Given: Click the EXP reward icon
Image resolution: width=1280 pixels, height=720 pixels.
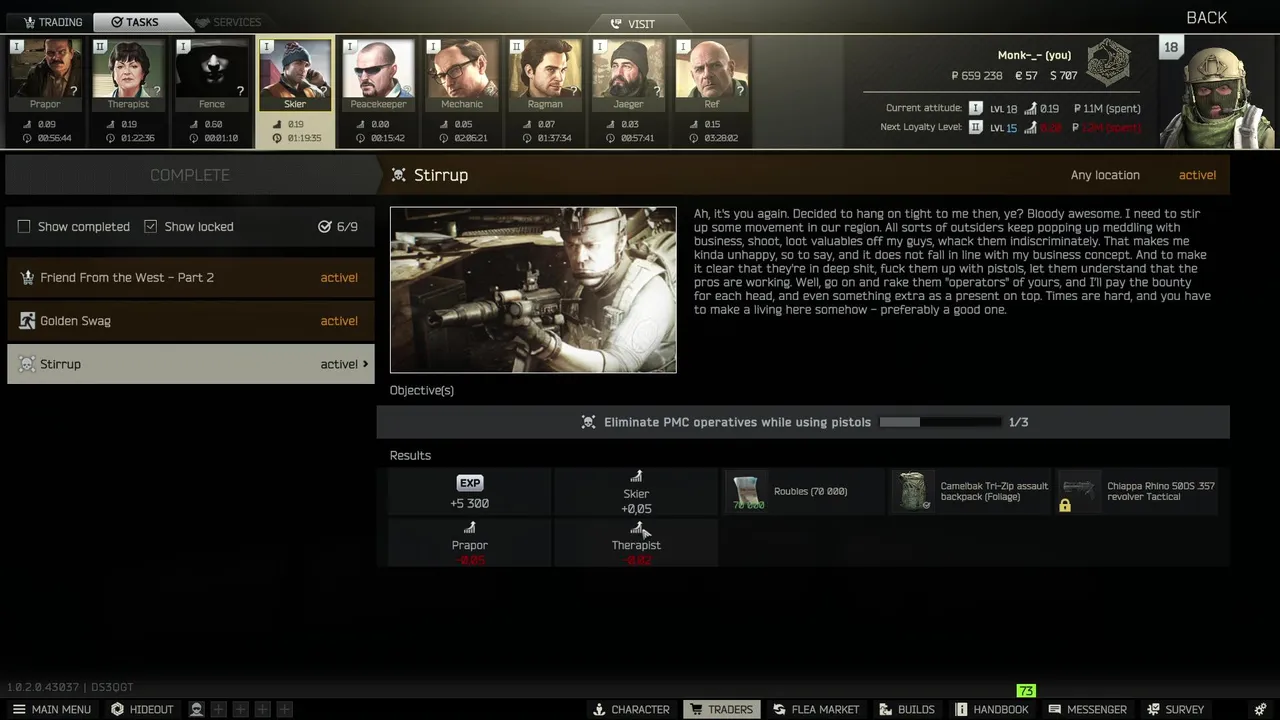Looking at the screenshot, I should coord(469,483).
